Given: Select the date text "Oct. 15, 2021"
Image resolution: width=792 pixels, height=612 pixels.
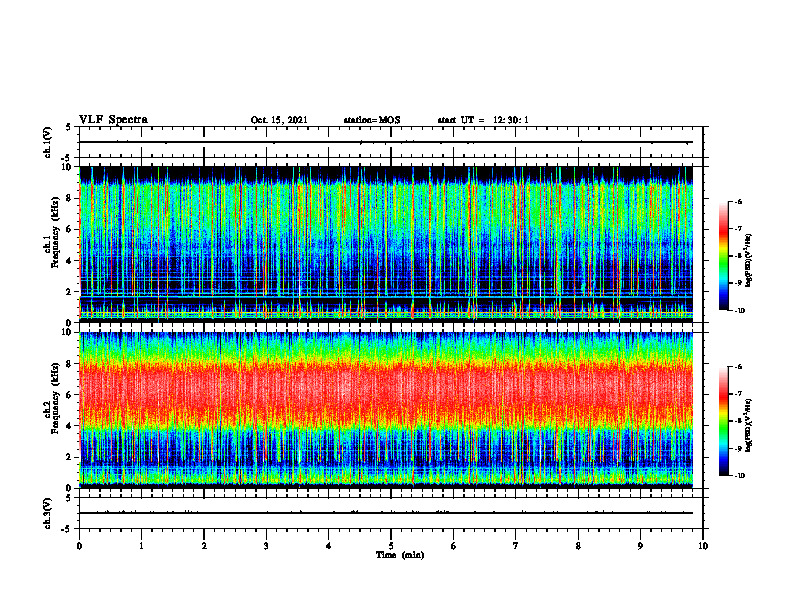Looking at the screenshot, I should tap(279, 120).
